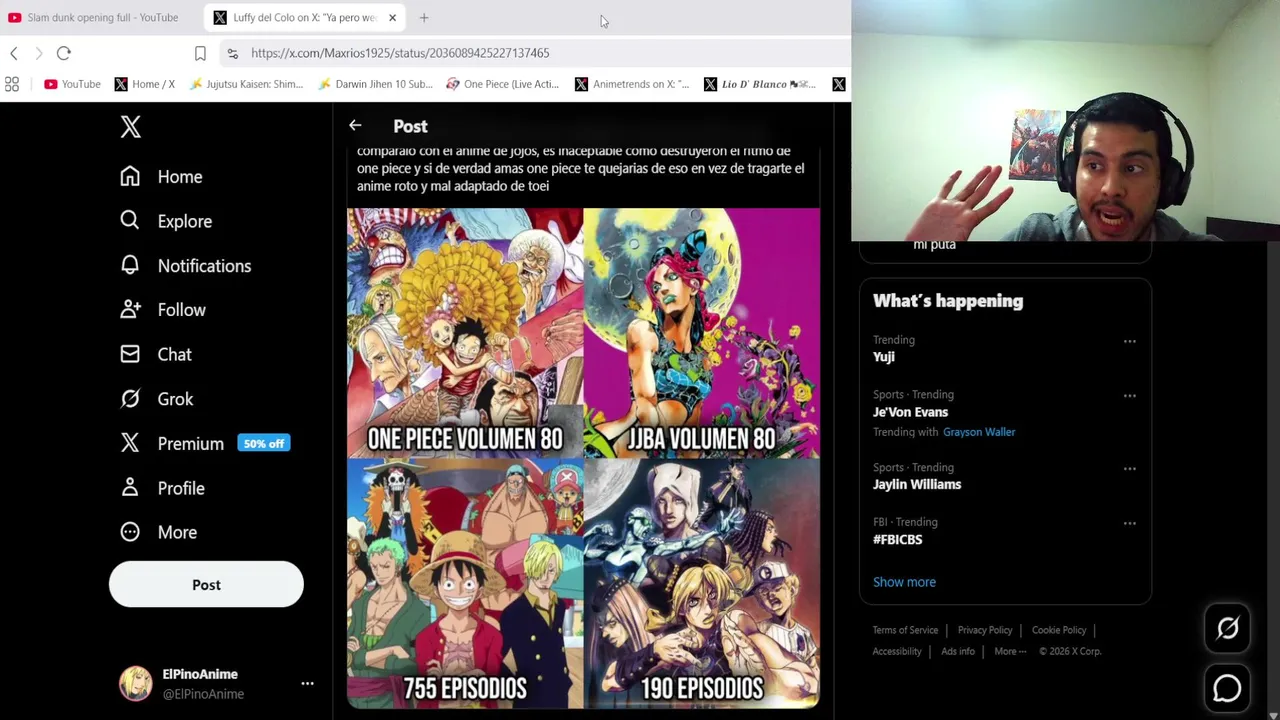Open options for Jaylin Williams trend
Screen dimensions: 1280x720
click(1130, 468)
